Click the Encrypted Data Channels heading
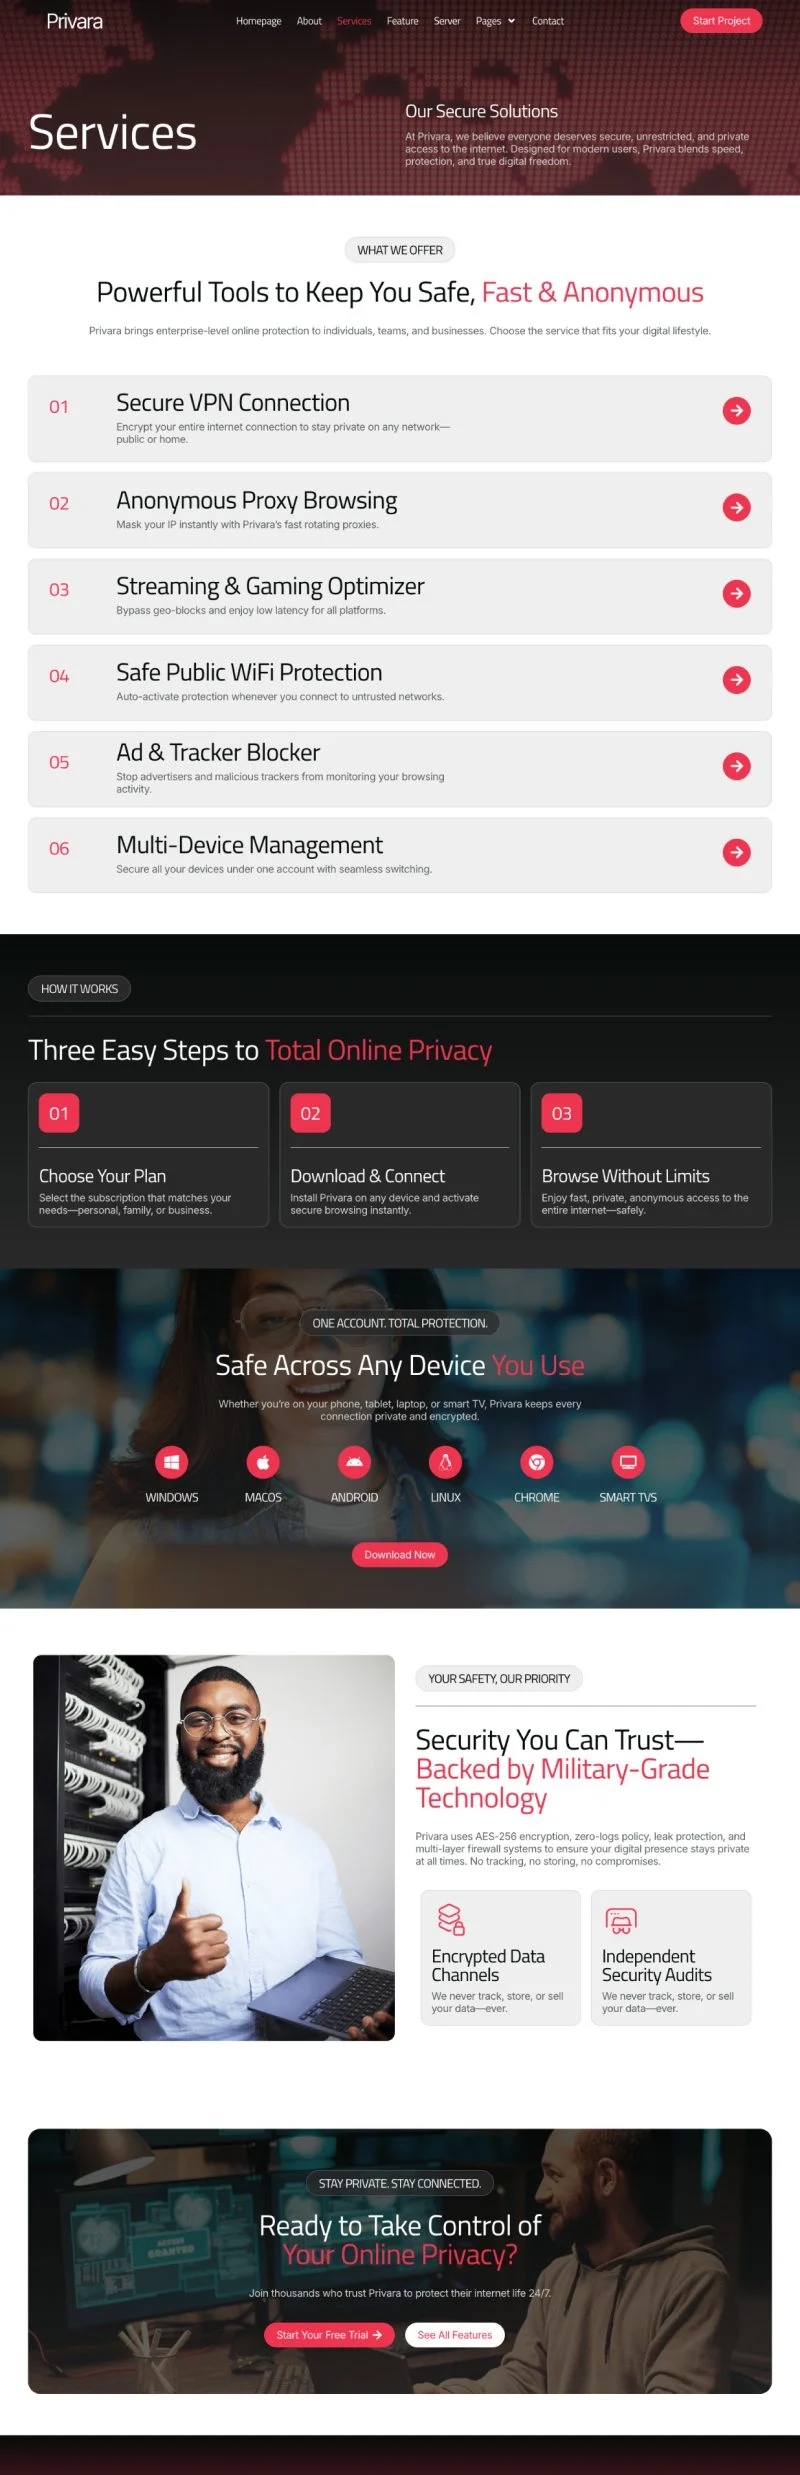The image size is (800, 2475). 488,1965
